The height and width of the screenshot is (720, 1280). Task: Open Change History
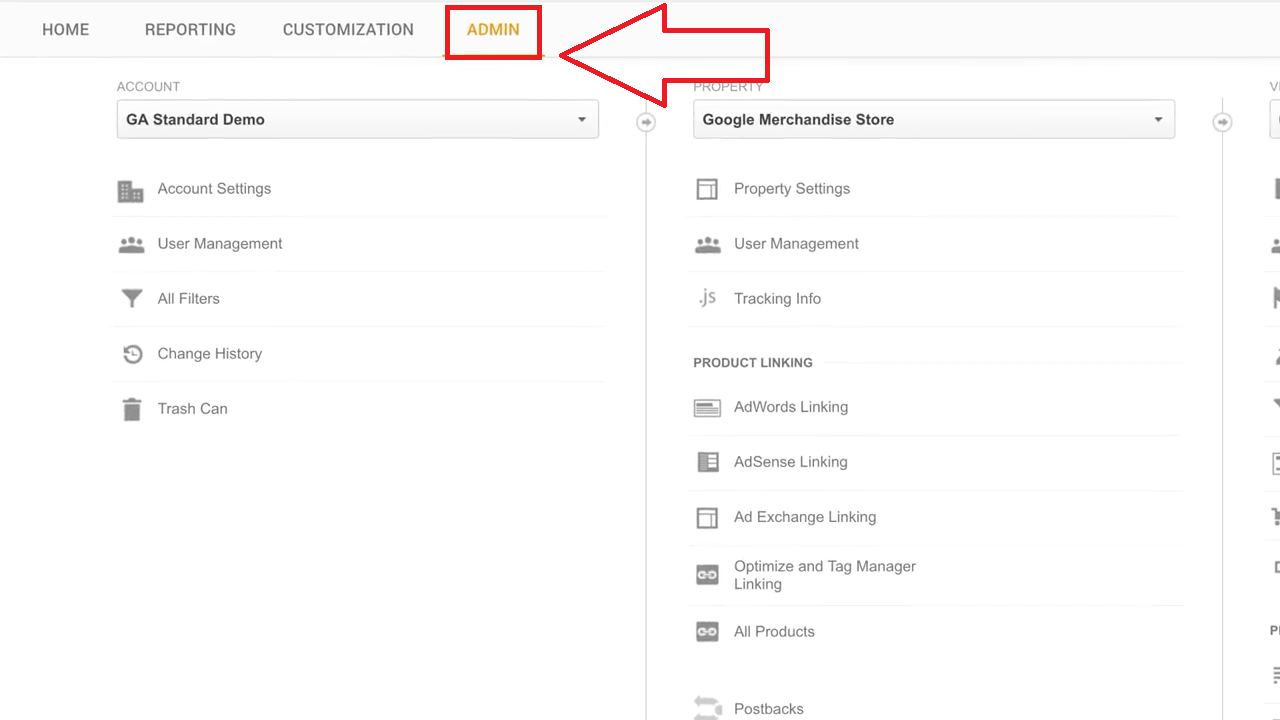pyautogui.click(x=210, y=354)
